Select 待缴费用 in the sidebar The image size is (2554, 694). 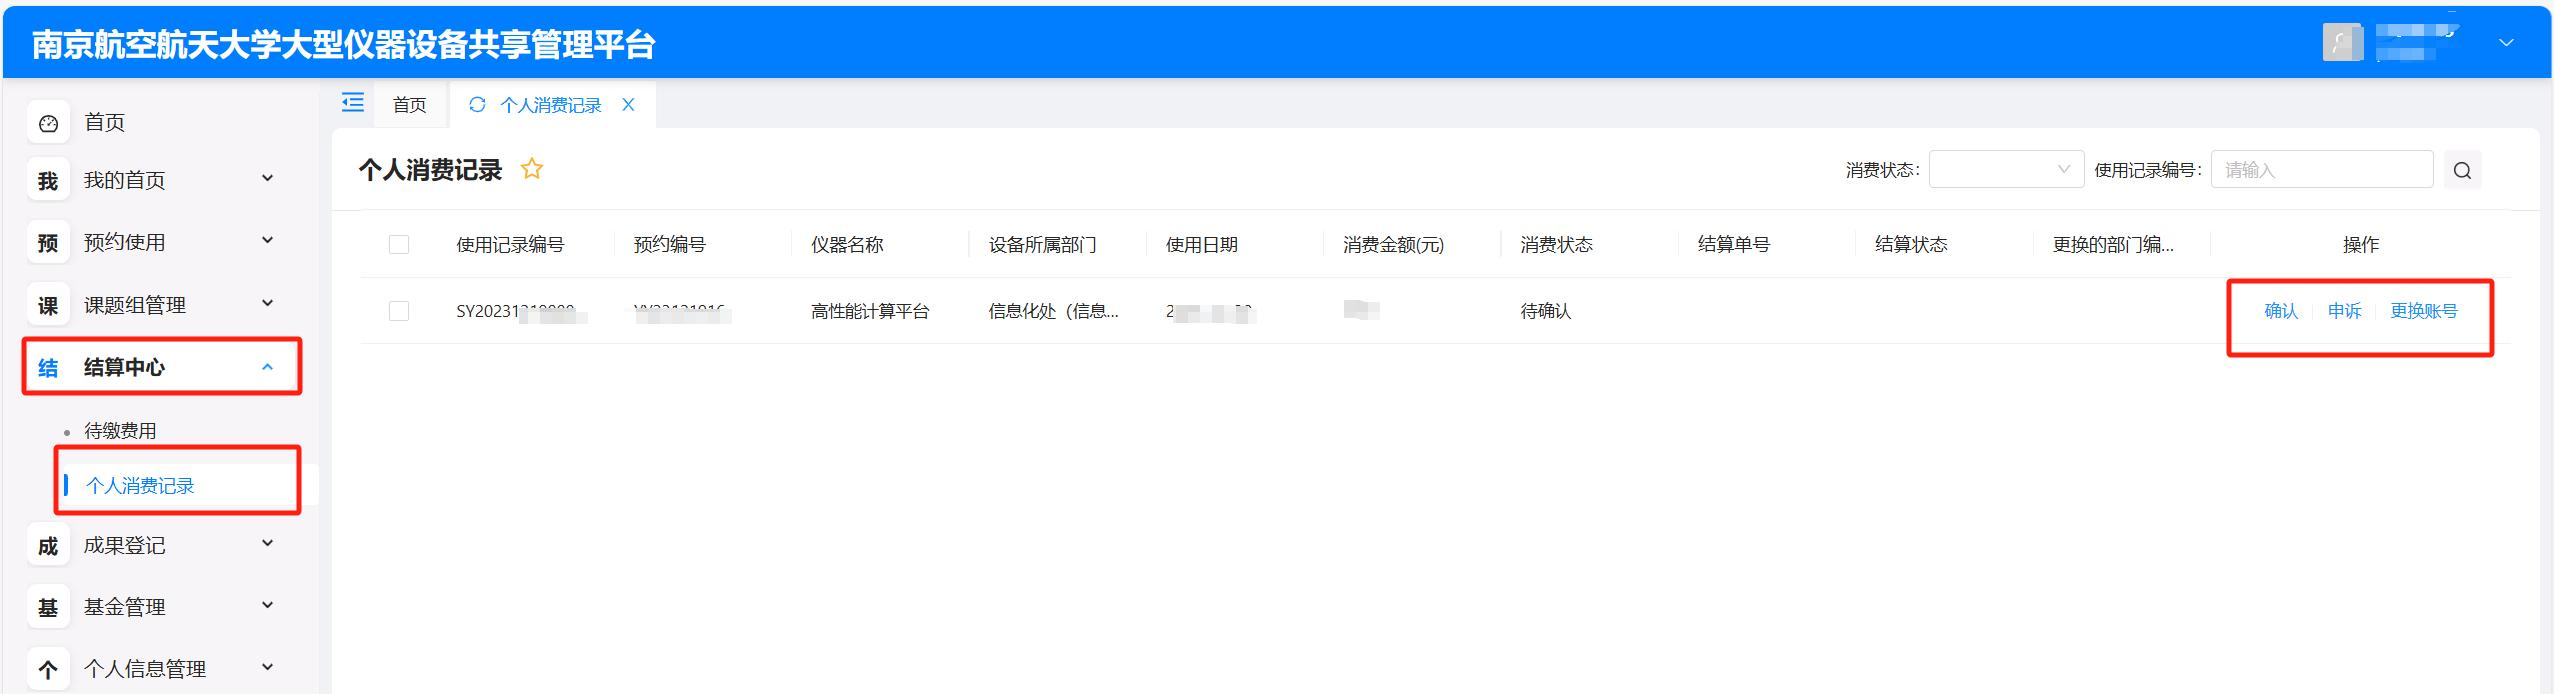(x=120, y=431)
